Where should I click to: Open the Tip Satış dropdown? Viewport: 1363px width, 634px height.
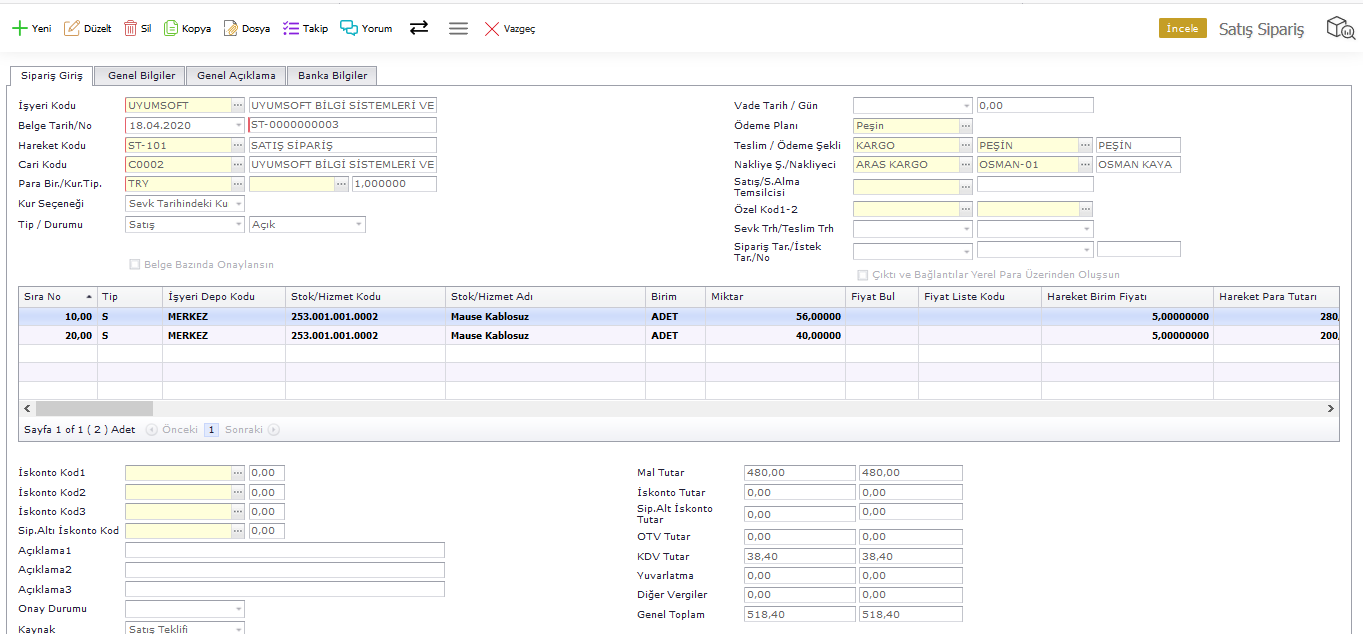[238, 225]
